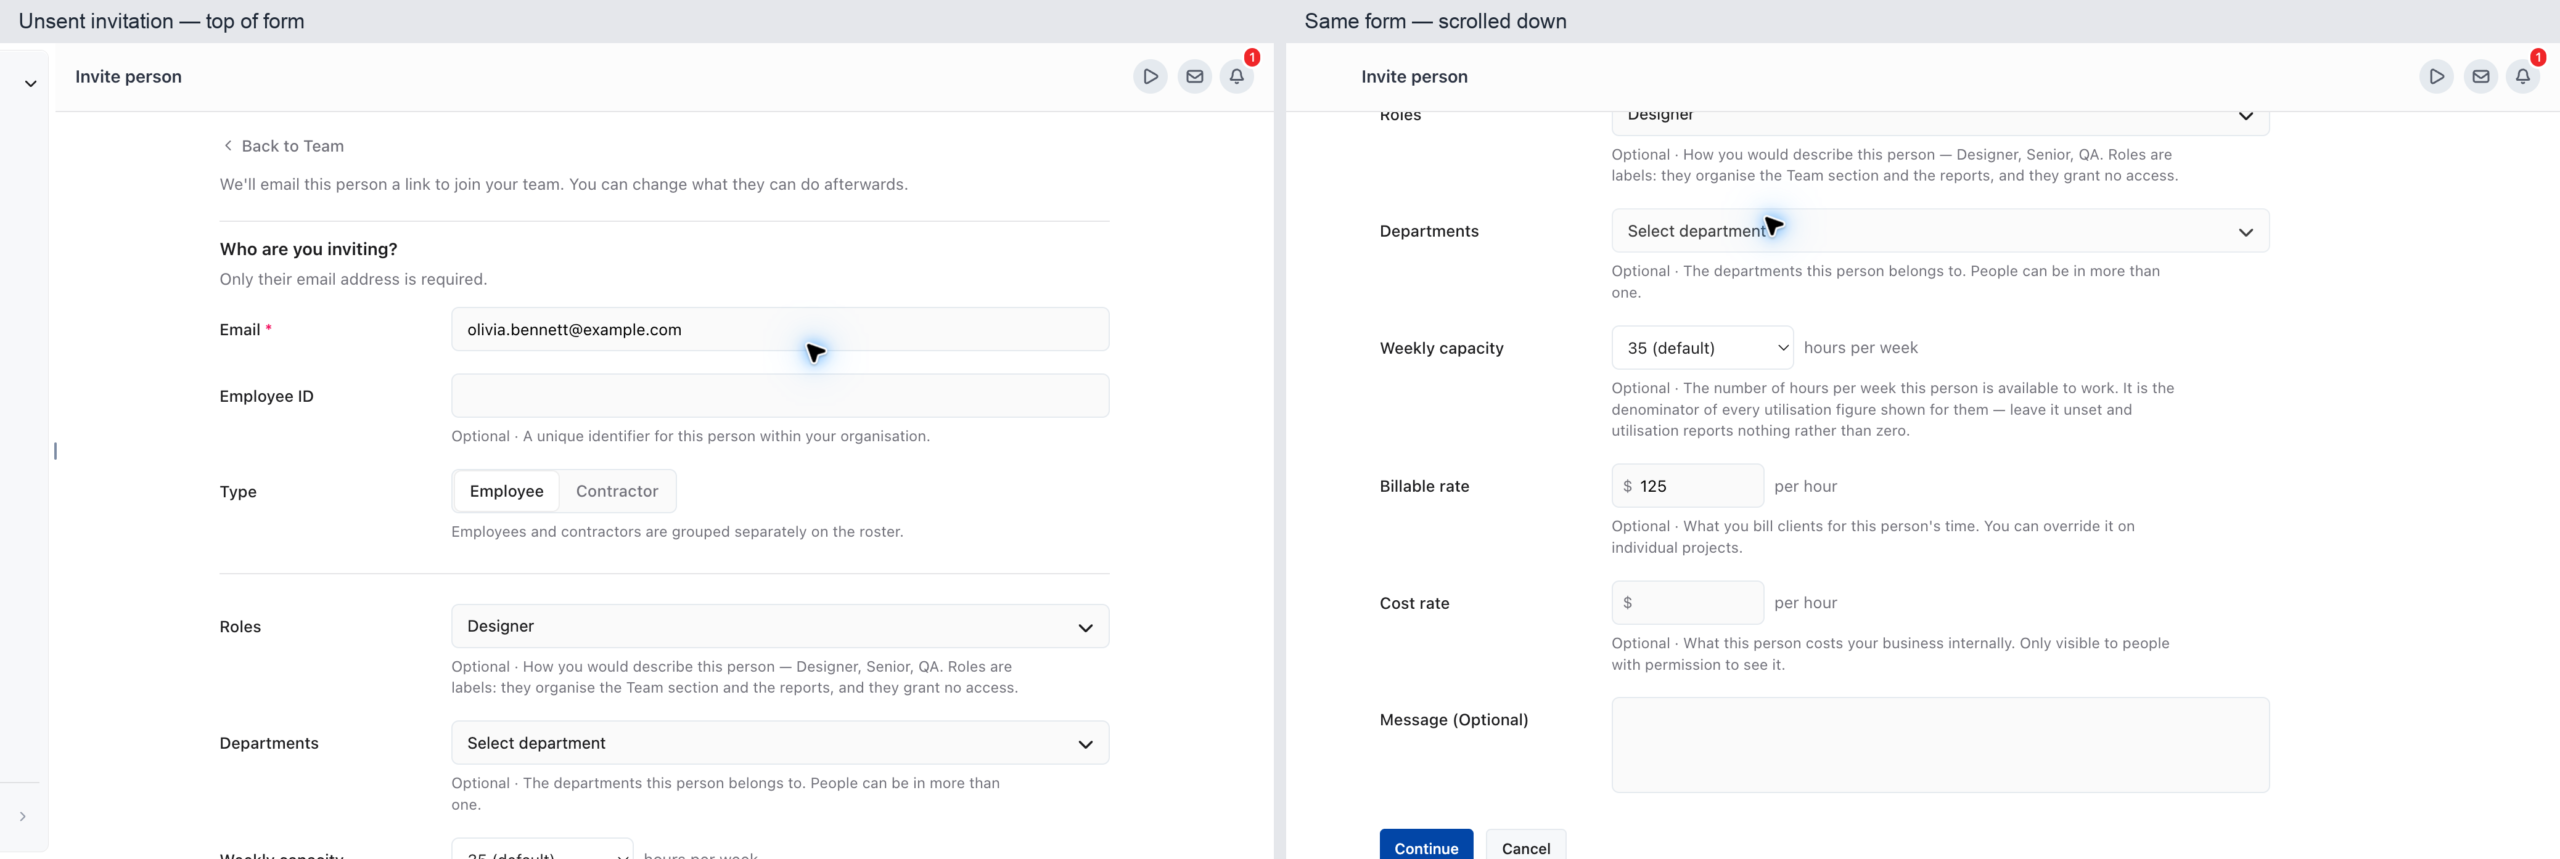Focus the Email field with olivia.bennett@example.com

780,329
